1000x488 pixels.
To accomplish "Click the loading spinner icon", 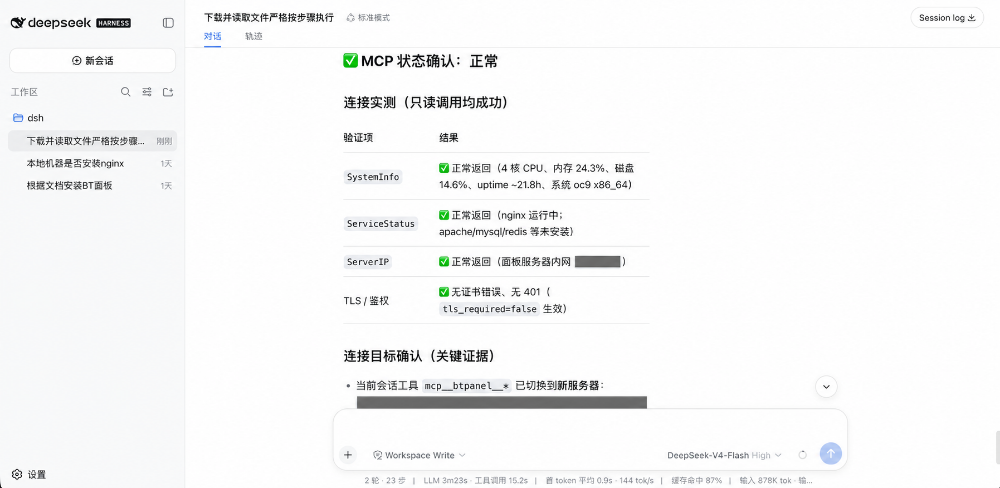I will 803,455.
